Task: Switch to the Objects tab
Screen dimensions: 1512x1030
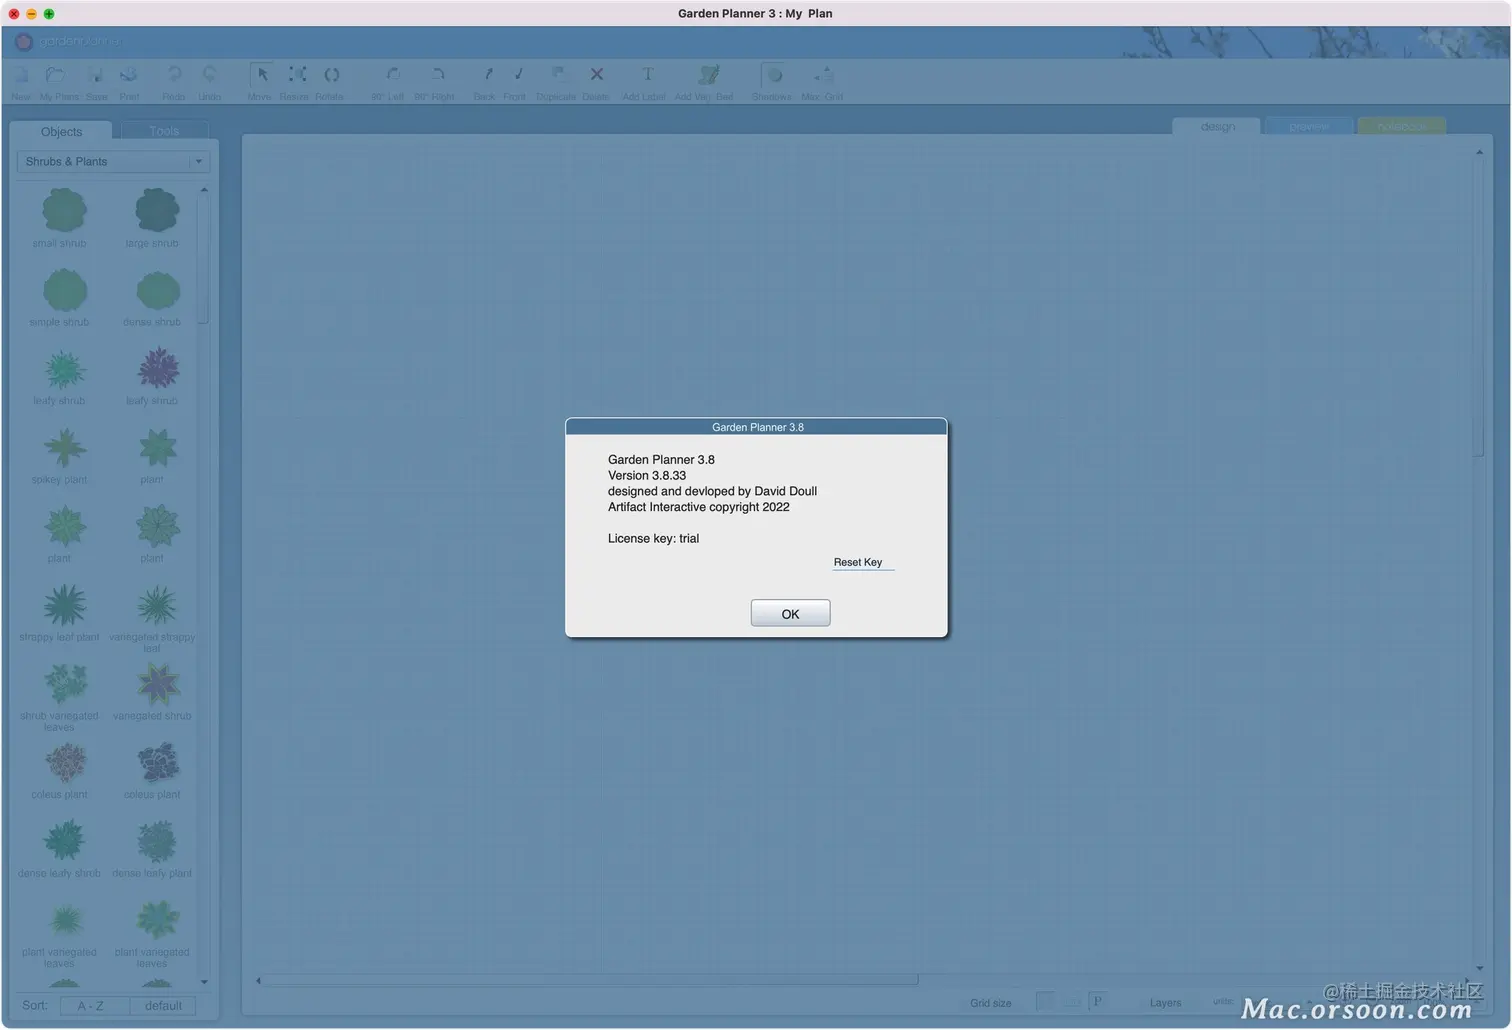Action: [x=62, y=131]
